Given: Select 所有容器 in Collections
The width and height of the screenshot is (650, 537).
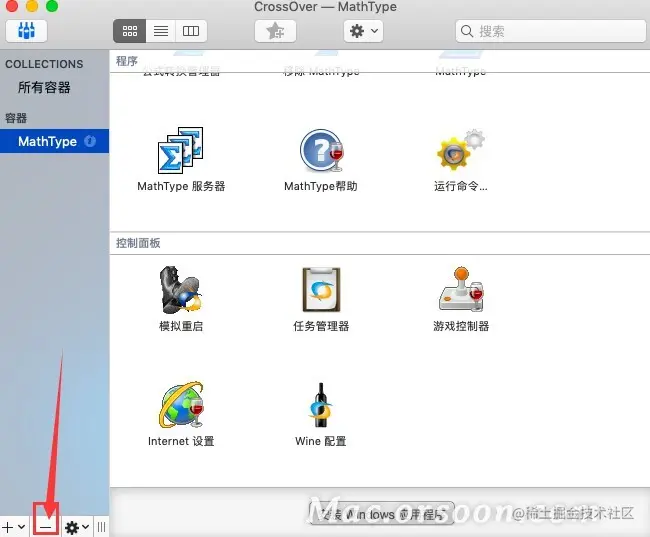Looking at the screenshot, I should click(x=44, y=87).
